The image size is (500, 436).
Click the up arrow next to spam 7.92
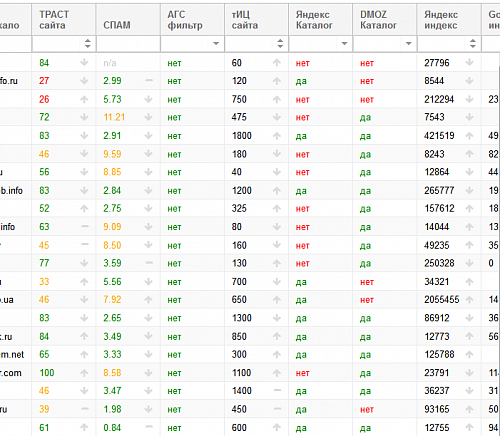coord(148,299)
